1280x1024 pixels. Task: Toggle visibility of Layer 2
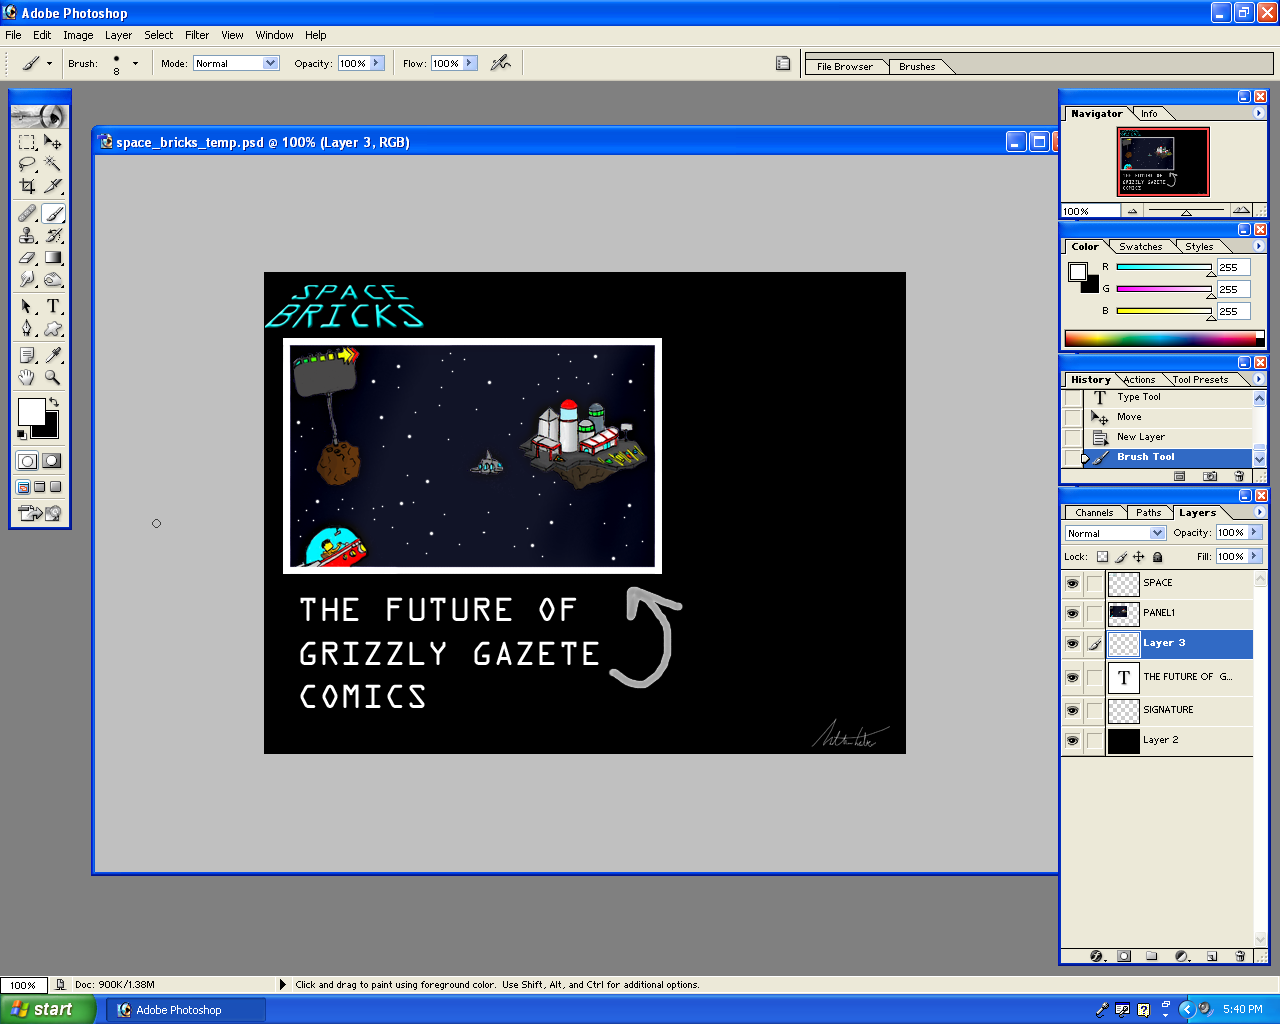1072,740
